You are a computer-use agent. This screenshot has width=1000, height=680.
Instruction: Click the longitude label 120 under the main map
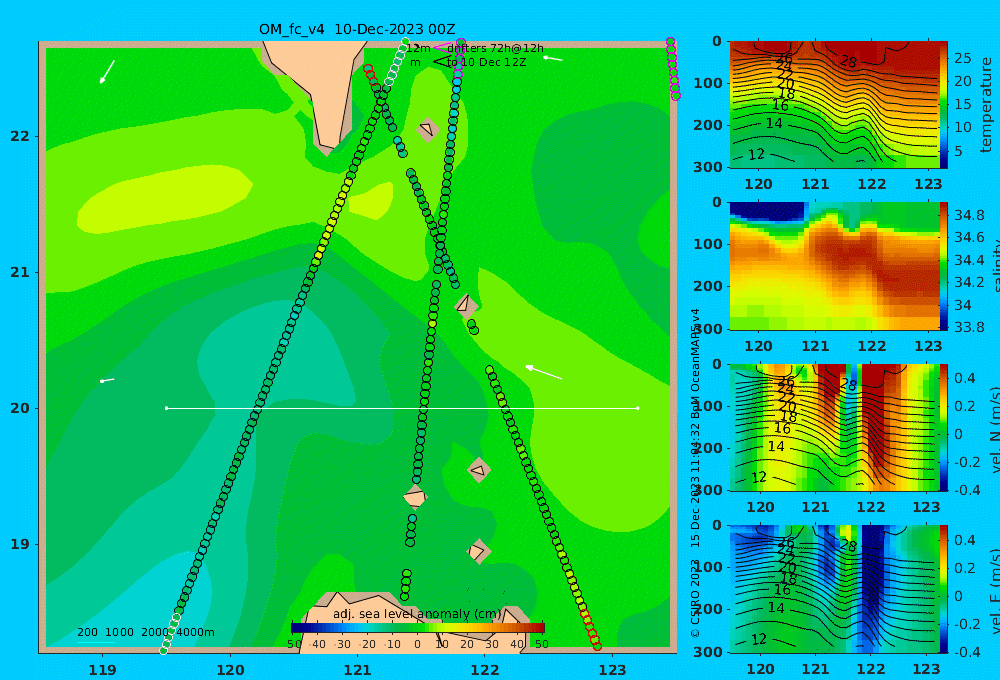point(230,670)
